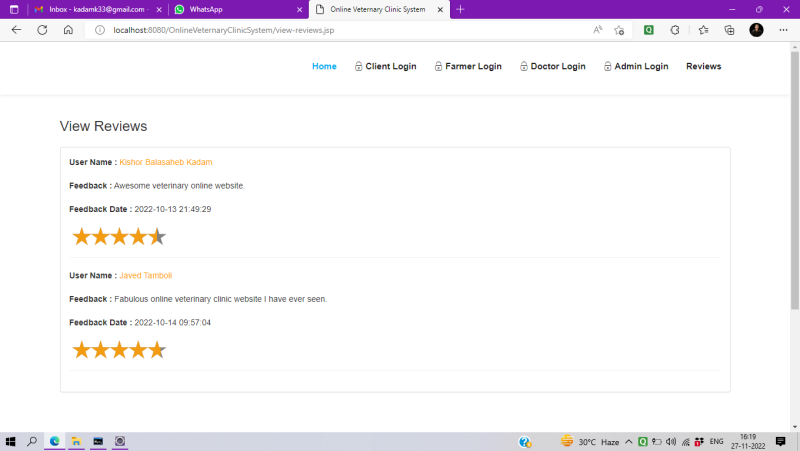This screenshot has height=451, width=800.
Task: Click user name Kishor Balasaheb Kadam
Action: [166, 162]
